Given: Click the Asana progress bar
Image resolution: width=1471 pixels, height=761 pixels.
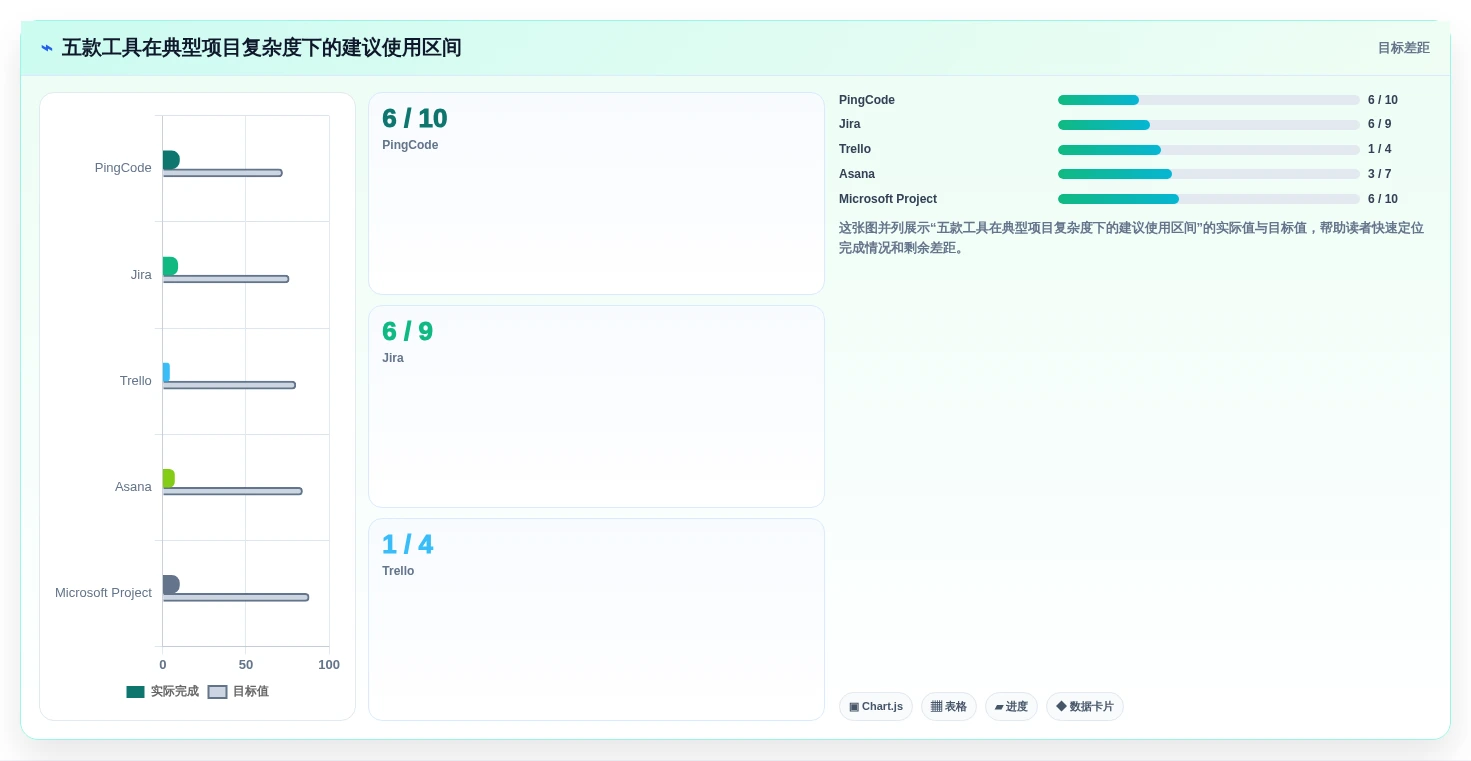Looking at the screenshot, I should [1209, 174].
